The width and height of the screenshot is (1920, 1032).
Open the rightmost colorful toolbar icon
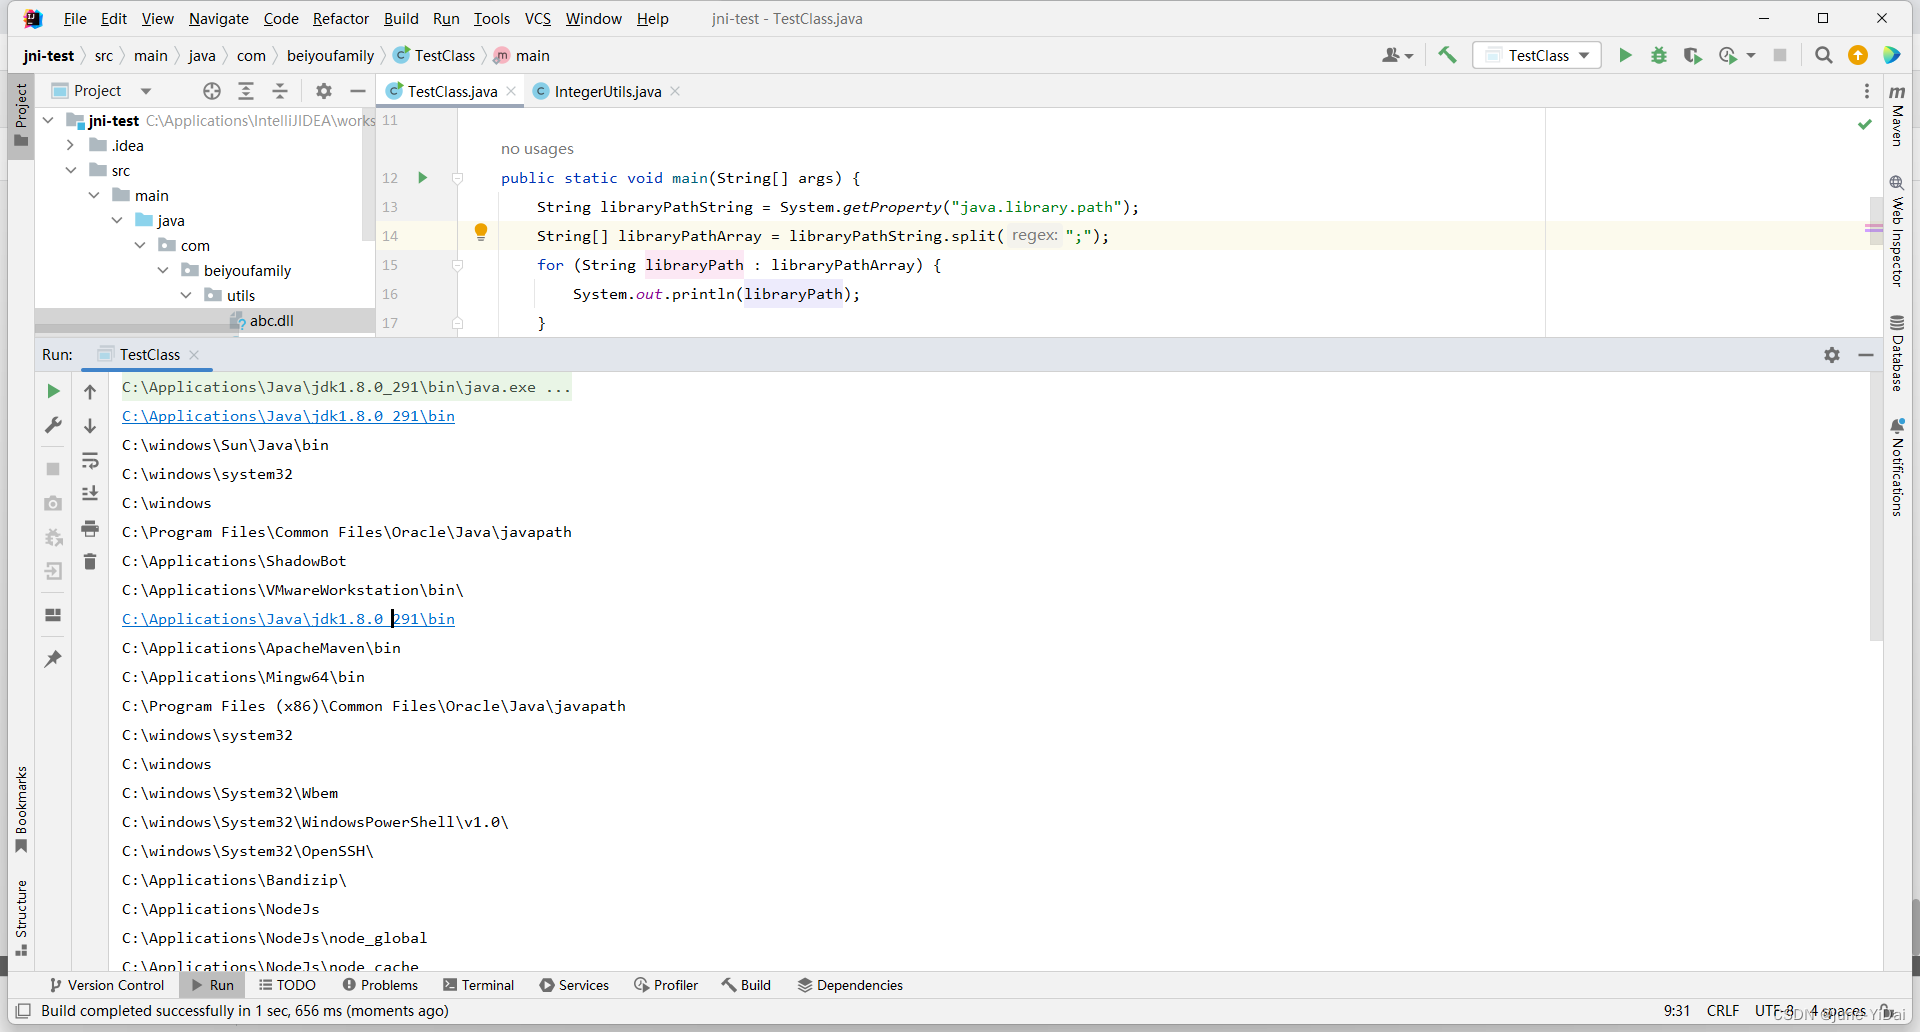1892,55
